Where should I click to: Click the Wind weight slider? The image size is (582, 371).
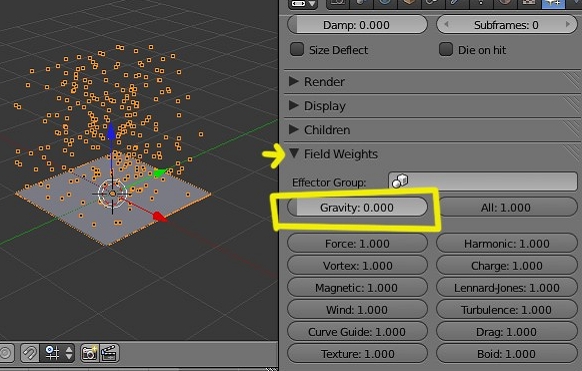(x=357, y=309)
